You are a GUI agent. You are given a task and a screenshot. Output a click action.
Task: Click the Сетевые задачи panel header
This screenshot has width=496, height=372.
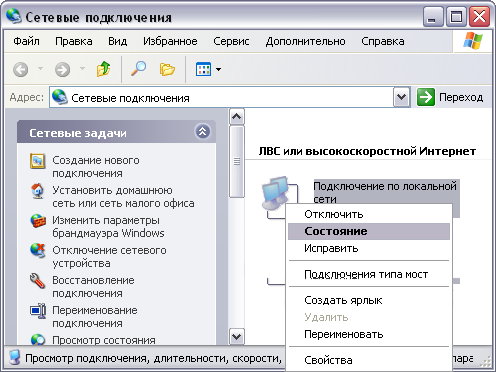pyautogui.click(x=117, y=132)
